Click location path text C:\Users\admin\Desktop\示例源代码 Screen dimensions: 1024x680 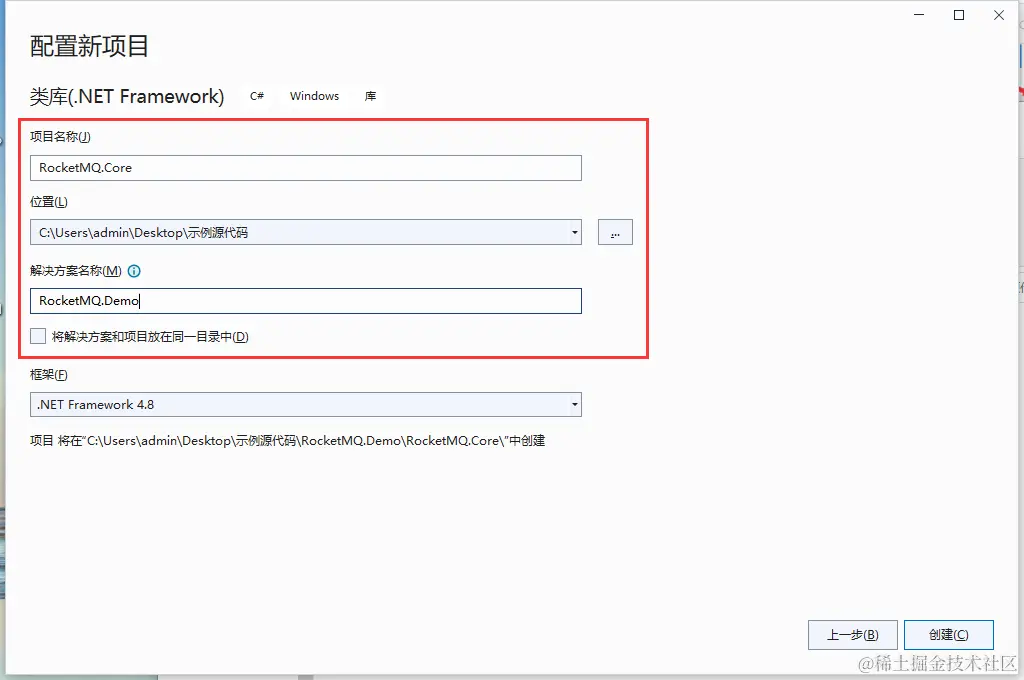(x=144, y=233)
